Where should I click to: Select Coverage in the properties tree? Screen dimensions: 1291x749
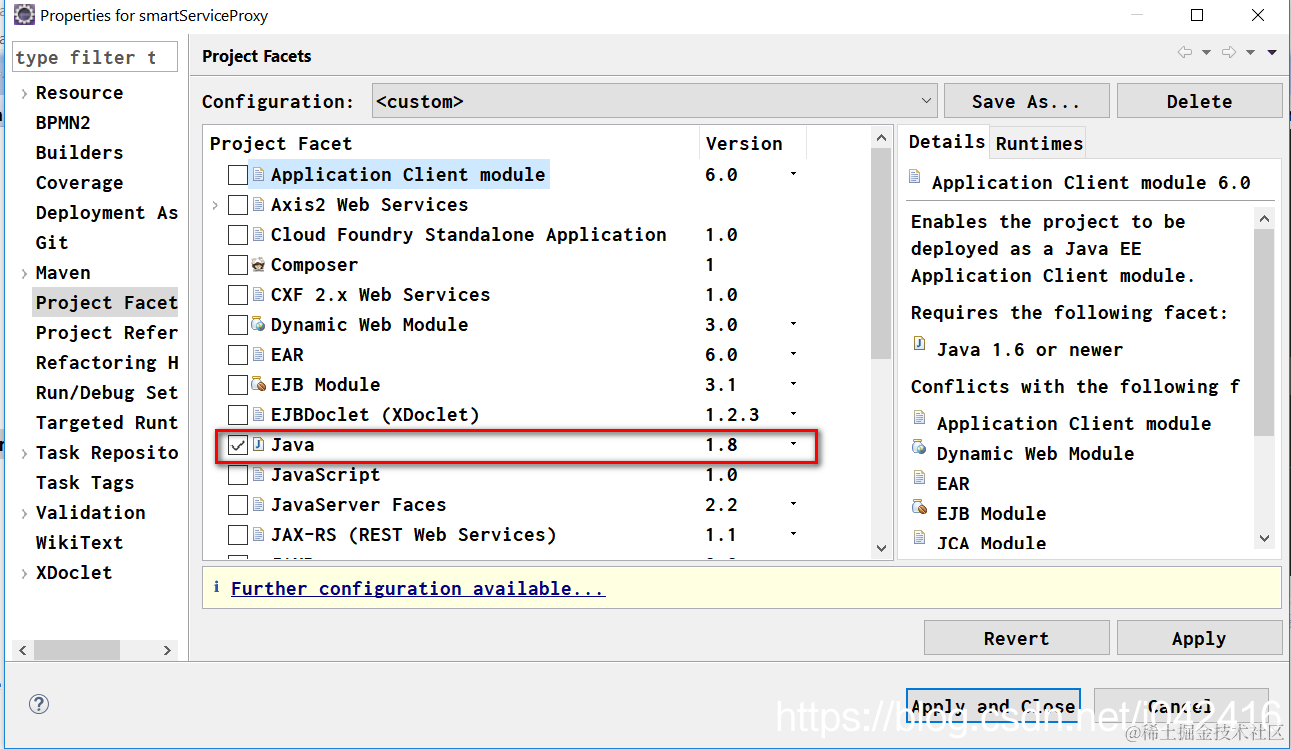point(79,183)
